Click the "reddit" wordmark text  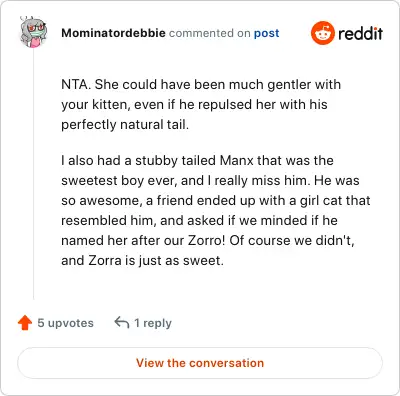pos(360,33)
